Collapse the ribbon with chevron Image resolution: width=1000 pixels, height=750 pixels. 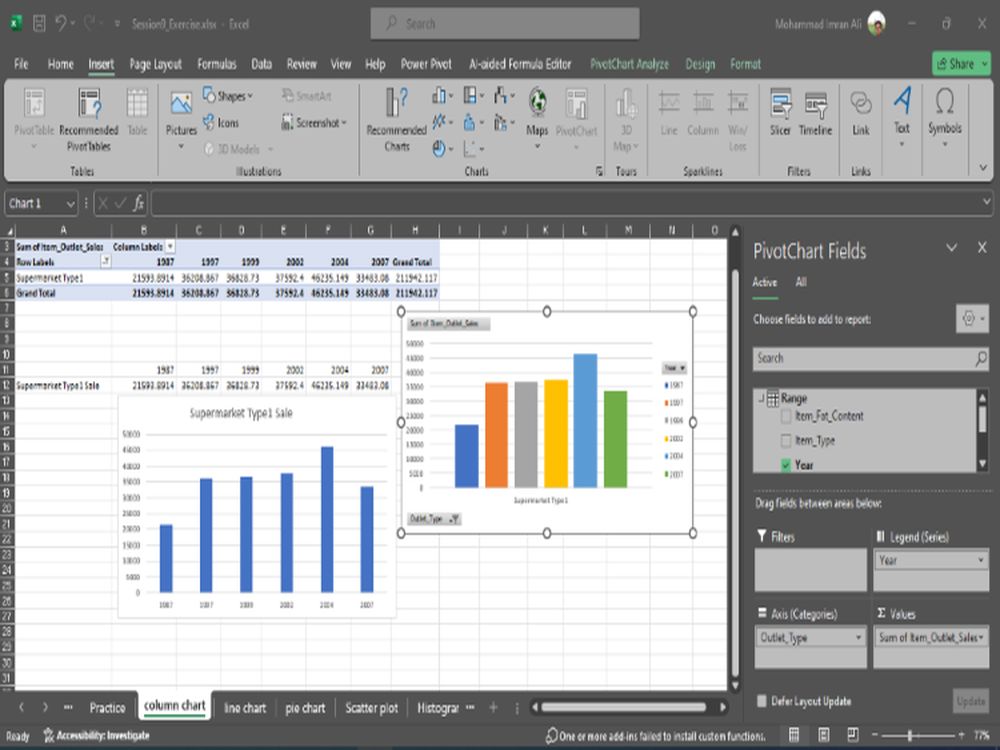[983, 168]
